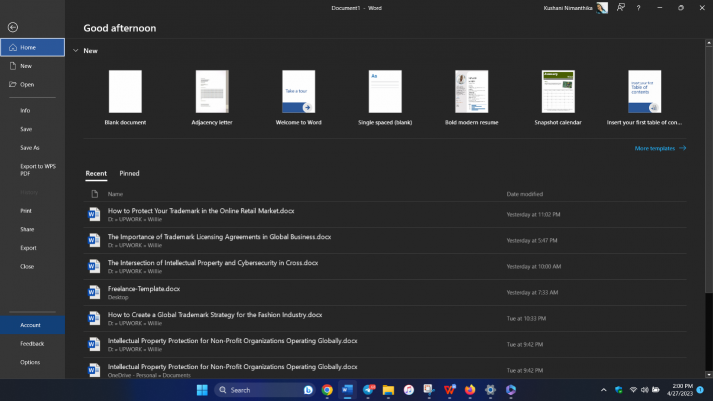Open the Home page in sidebar
This screenshot has height=401, width=713.
[32, 47]
